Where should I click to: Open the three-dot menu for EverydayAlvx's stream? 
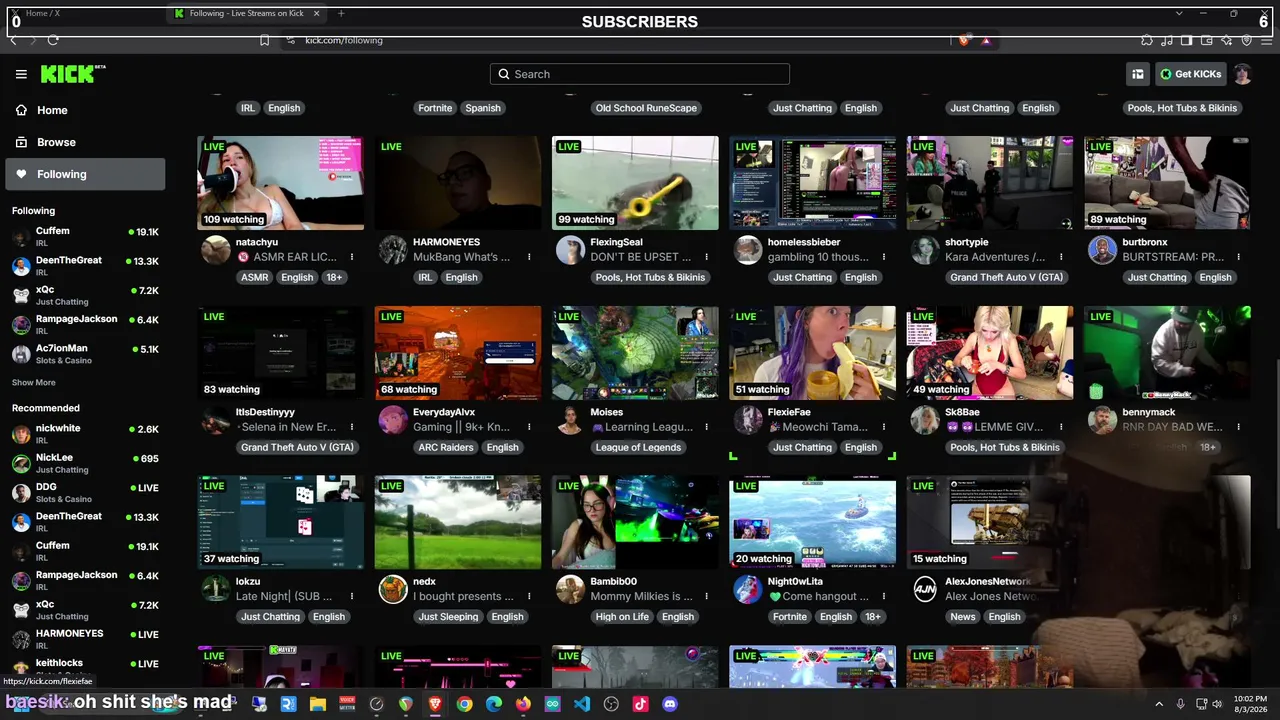tap(529, 427)
